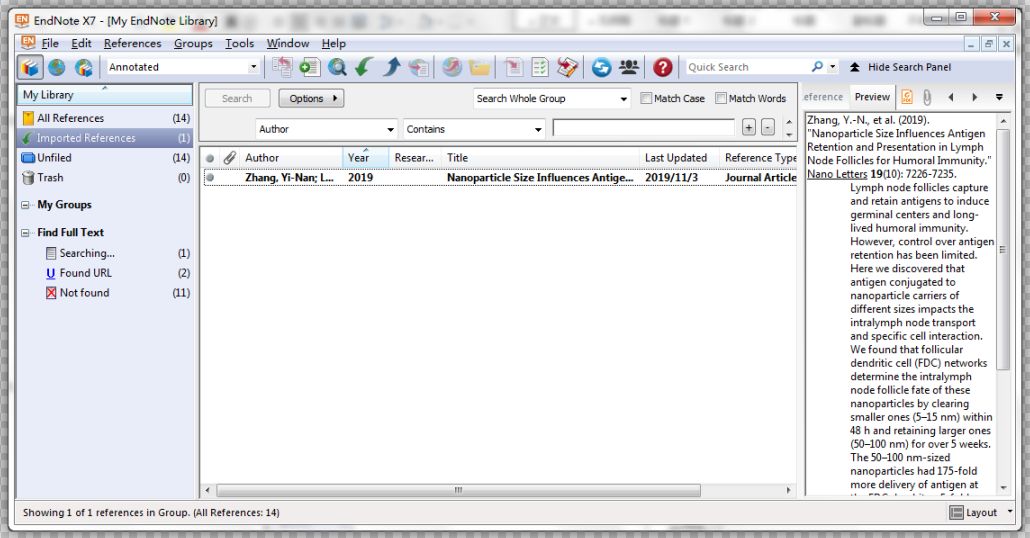1030x538 pixels.
Task: Switch to Local Library Mode icon
Action: pos(30,67)
